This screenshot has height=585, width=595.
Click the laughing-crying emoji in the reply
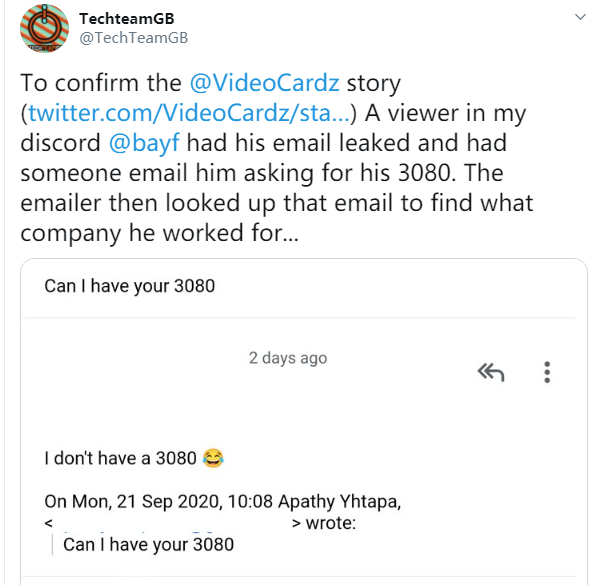pos(213,458)
